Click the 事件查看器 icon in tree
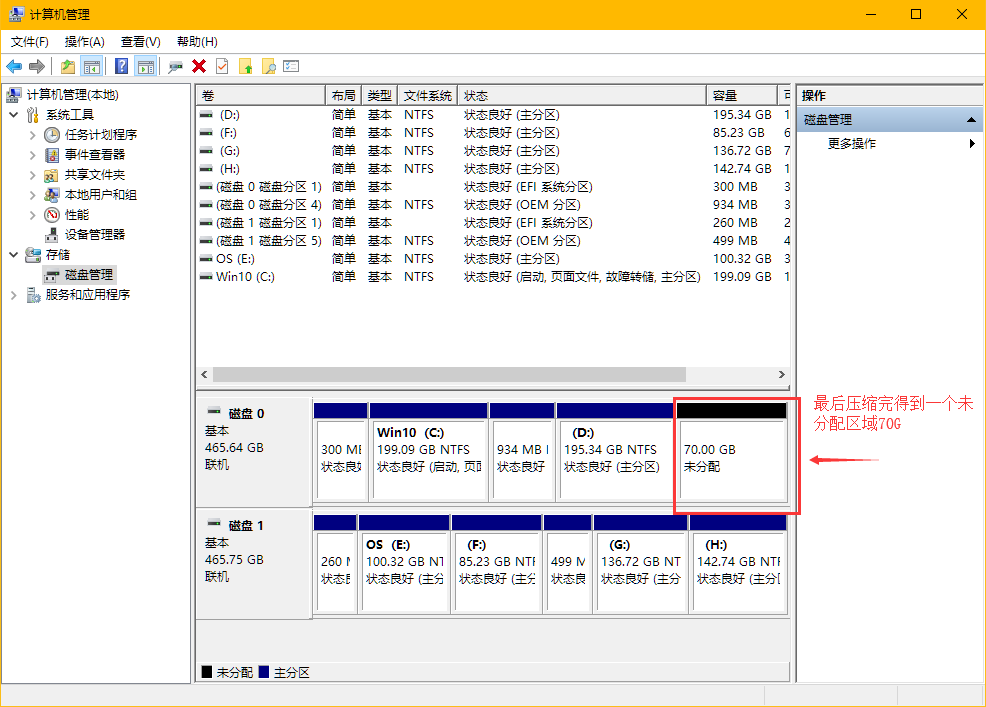The width and height of the screenshot is (986, 707). (52, 155)
